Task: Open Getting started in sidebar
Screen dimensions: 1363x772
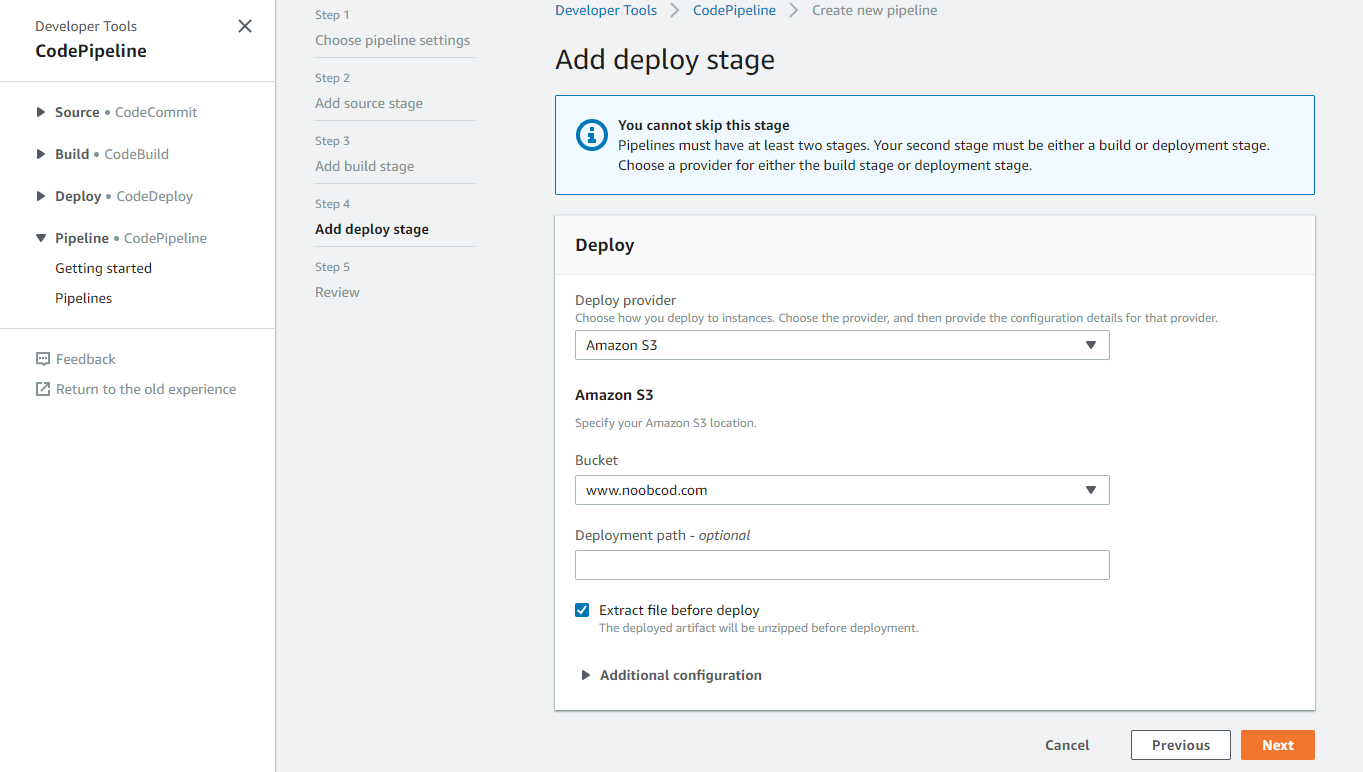Action: tap(103, 268)
